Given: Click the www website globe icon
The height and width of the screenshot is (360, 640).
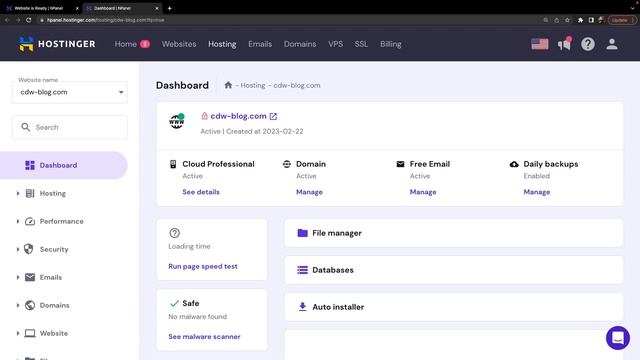Looking at the screenshot, I should (x=177, y=121).
